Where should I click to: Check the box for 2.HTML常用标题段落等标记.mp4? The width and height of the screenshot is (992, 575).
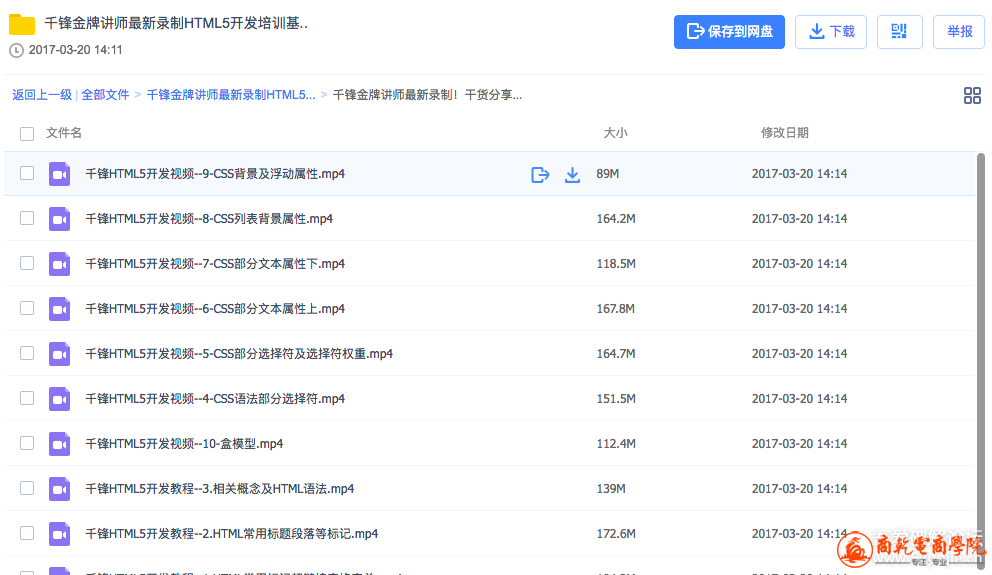pyautogui.click(x=27, y=533)
